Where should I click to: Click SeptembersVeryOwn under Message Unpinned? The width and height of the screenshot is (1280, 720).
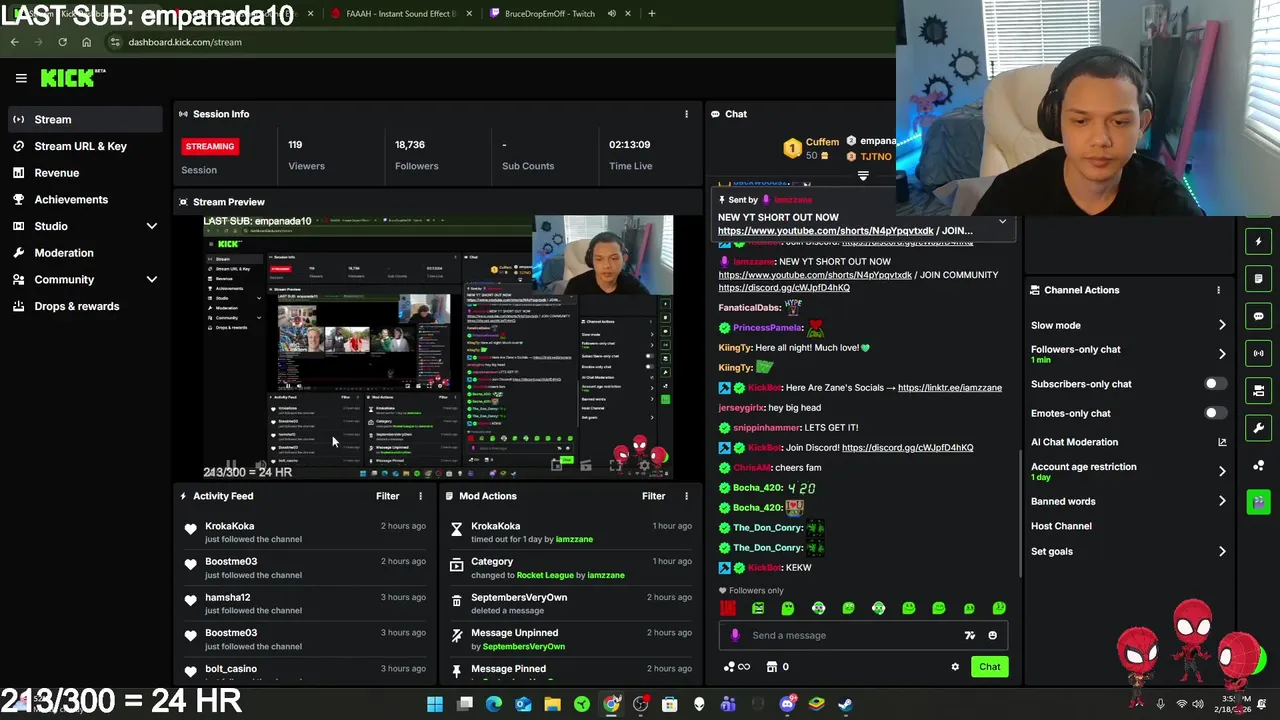coord(524,647)
